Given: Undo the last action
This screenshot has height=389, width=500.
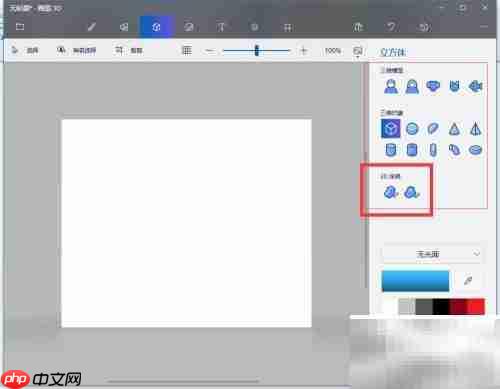Looking at the screenshot, I should [391, 27].
